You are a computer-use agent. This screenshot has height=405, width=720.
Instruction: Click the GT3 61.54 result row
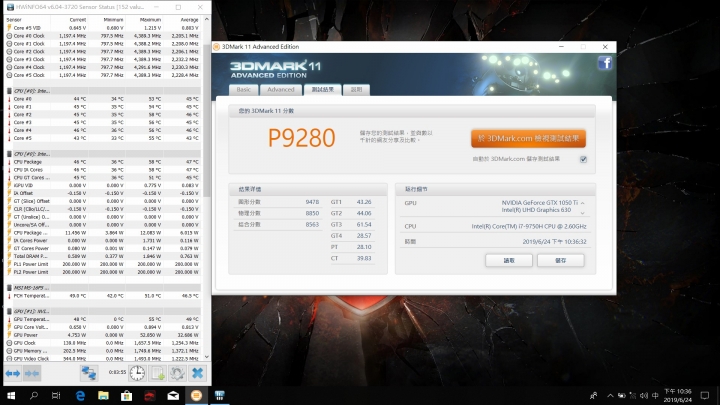tap(351, 225)
